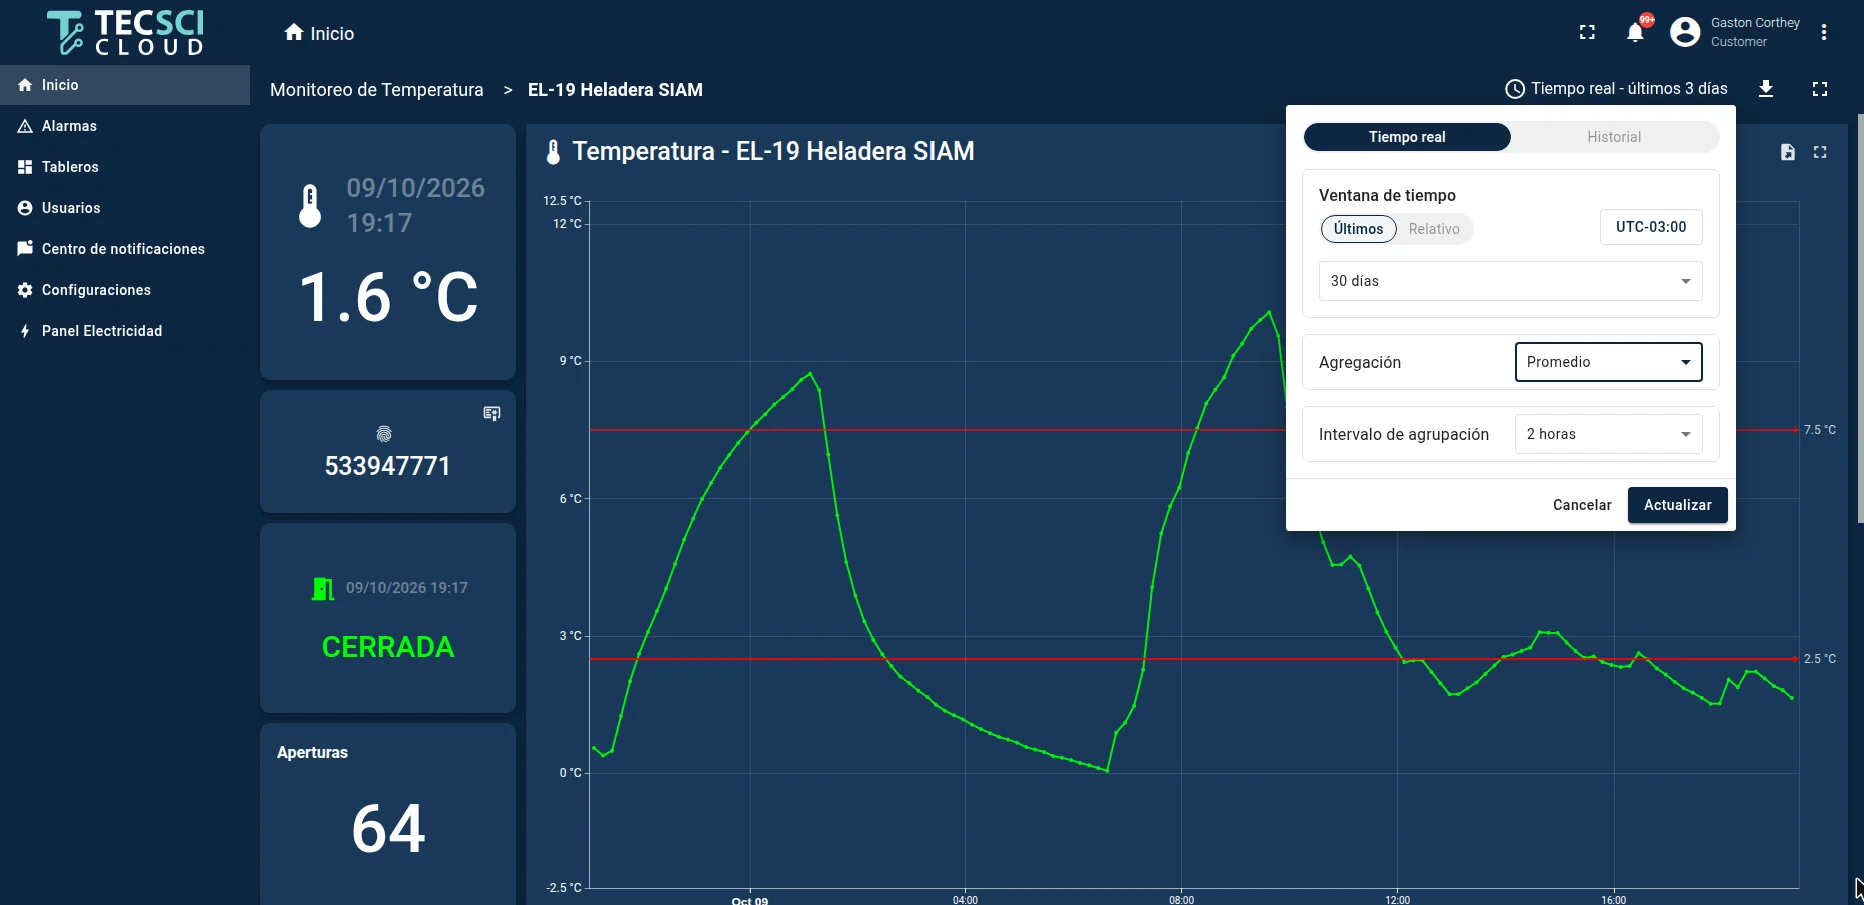Open Gaston Corthey user avatar
The width and height of the screenshot is (1864, 905).
tap(1685, 33)
